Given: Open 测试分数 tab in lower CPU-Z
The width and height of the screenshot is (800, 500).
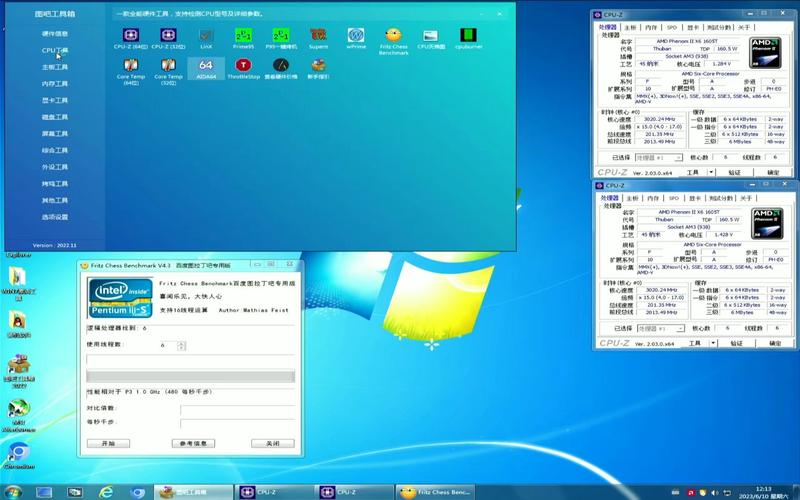Looking at the screenshot, I should (x=720, y=198).
